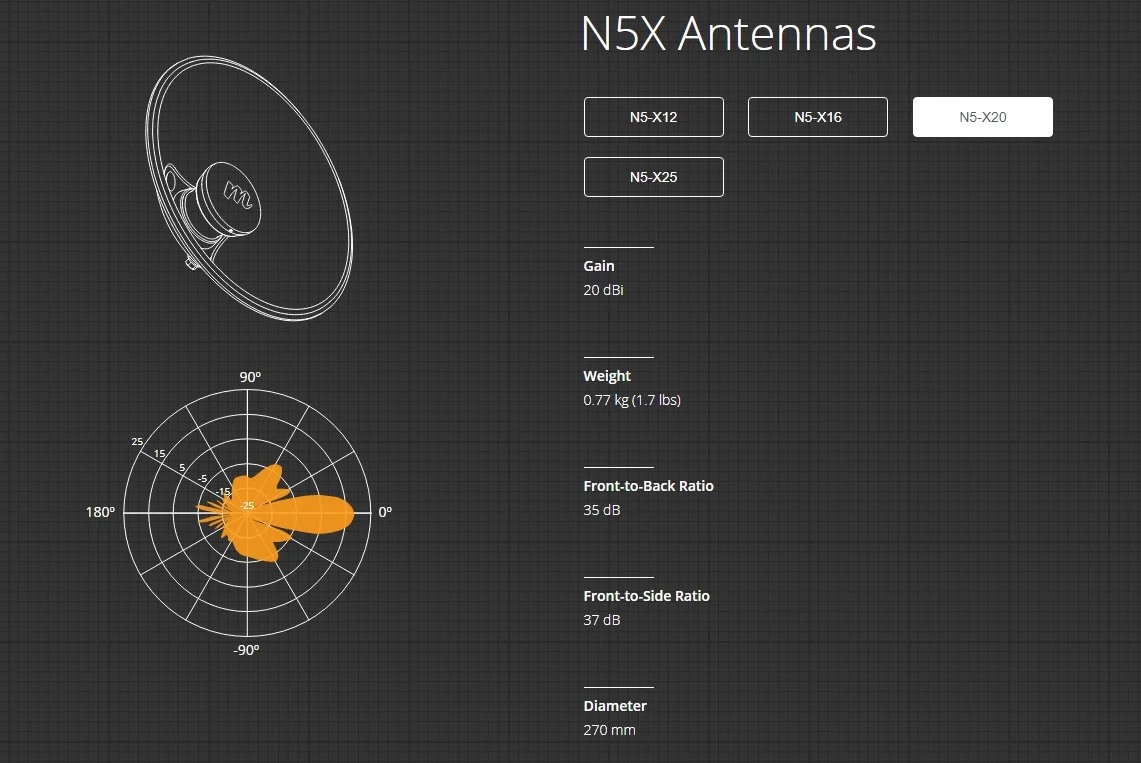Select the N5-X16 antenna tab

click(818, 117)
